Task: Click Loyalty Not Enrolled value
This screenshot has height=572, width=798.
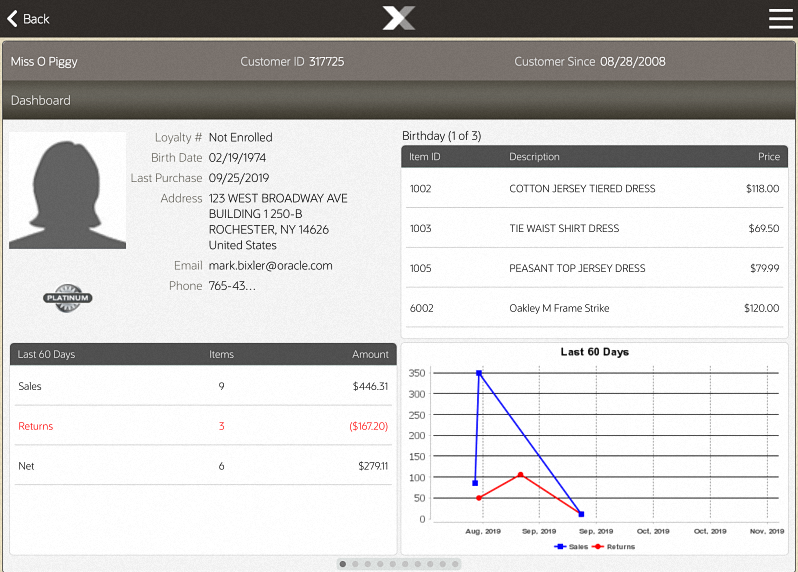Action: point(241,137)
